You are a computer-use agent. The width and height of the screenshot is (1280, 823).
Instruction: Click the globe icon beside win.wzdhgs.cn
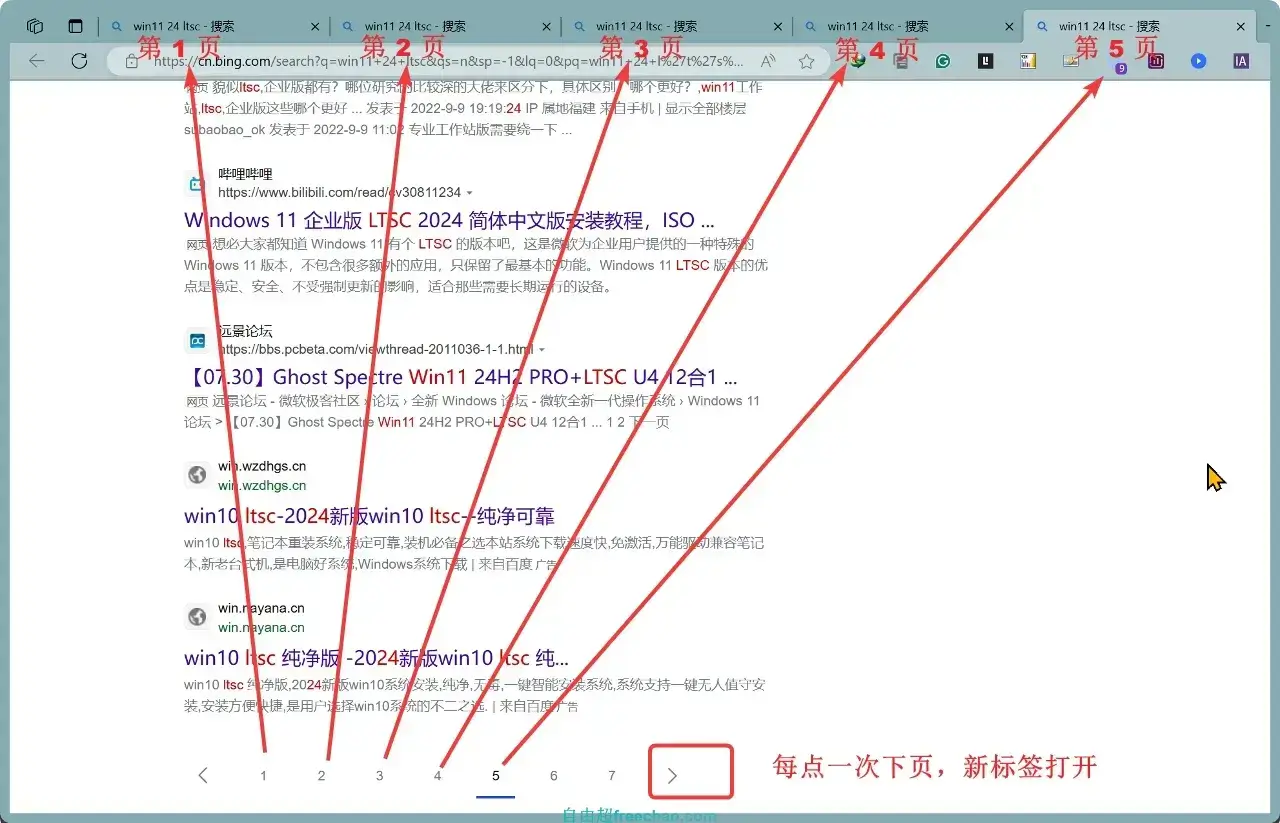tap(197, 475)
